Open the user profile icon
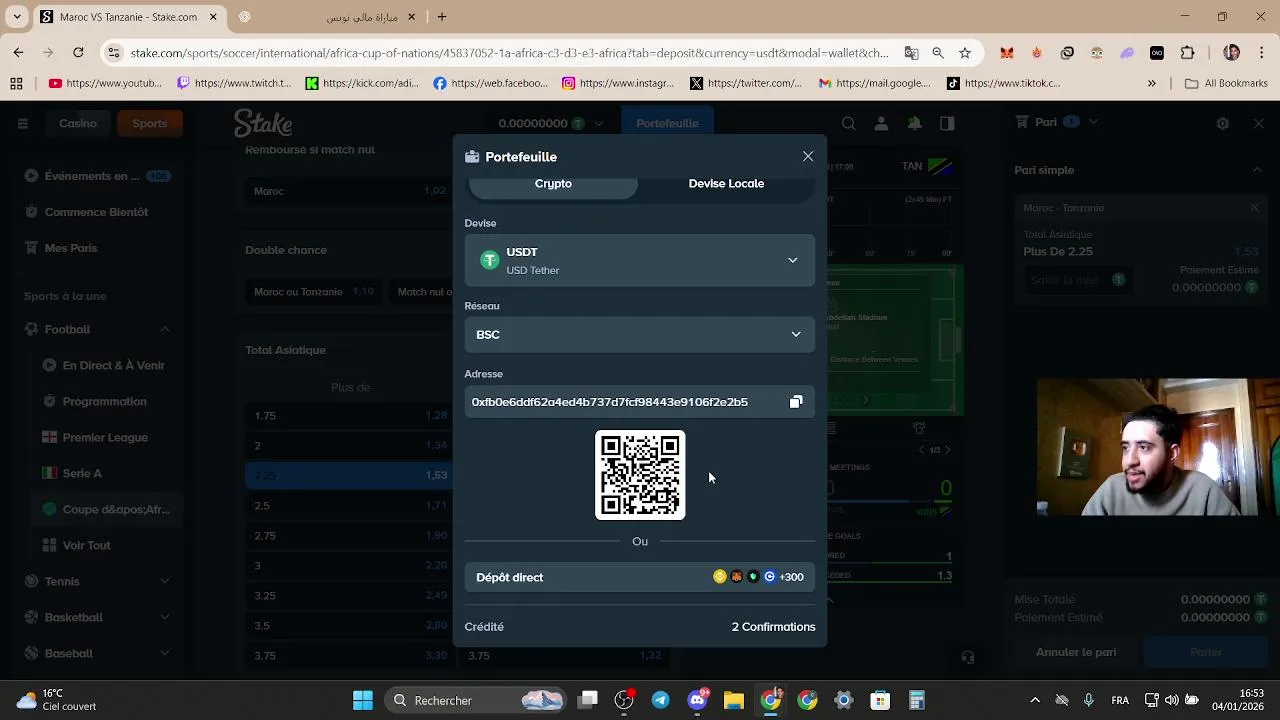 (x=881, y=123)
